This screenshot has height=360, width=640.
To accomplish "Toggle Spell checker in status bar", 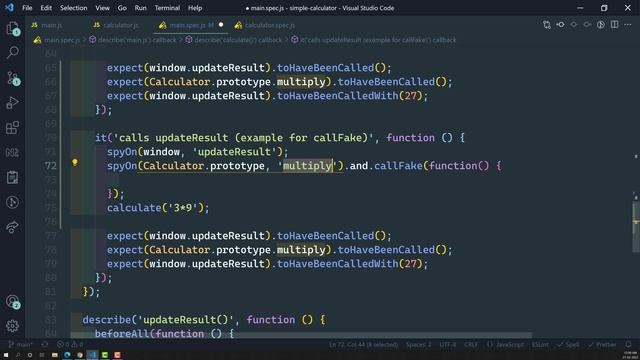I will pos(568,344).
